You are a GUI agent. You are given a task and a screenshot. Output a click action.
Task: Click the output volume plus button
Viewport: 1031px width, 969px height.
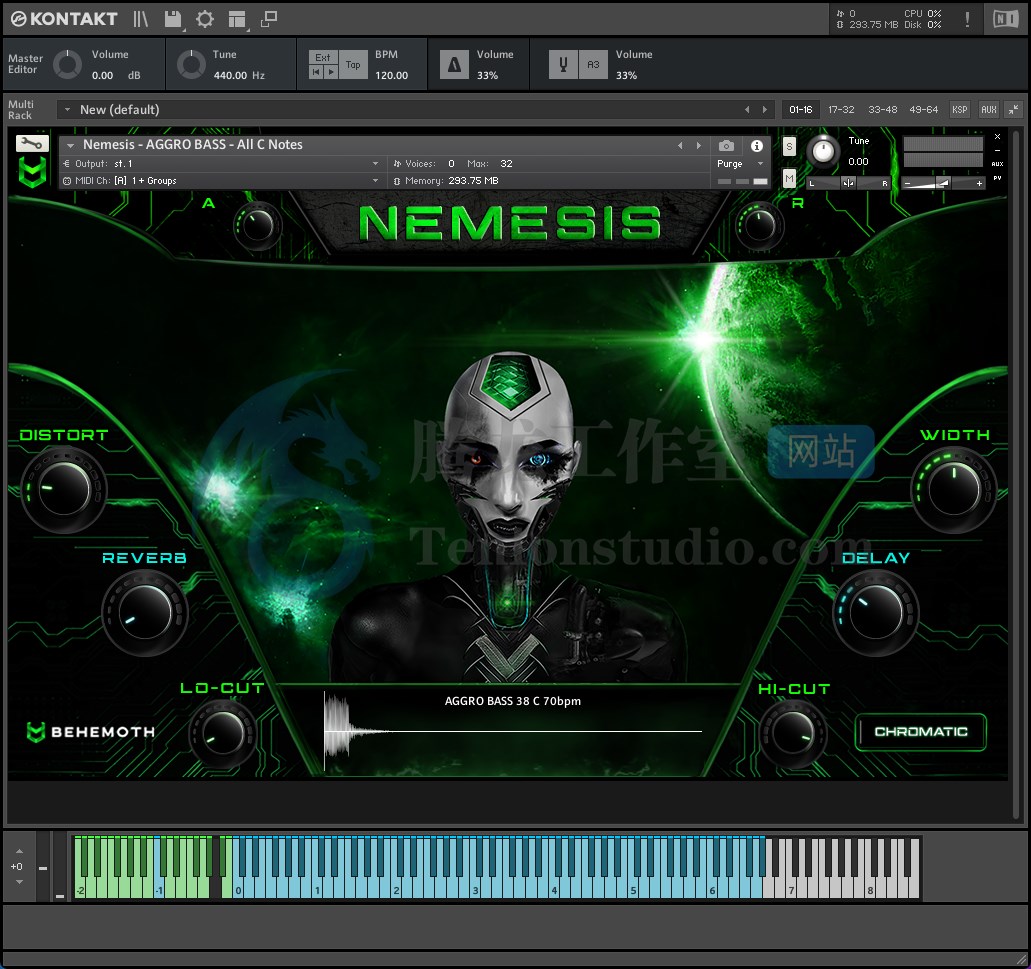(979, 183)
